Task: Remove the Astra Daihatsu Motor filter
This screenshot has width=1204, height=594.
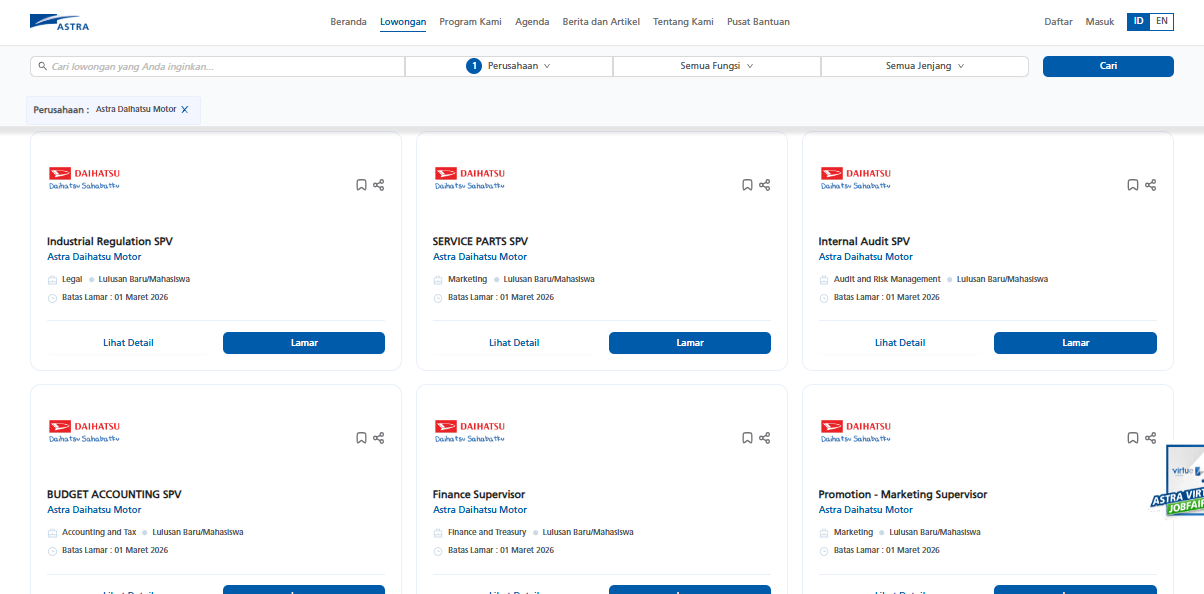Action: point(185,110)
